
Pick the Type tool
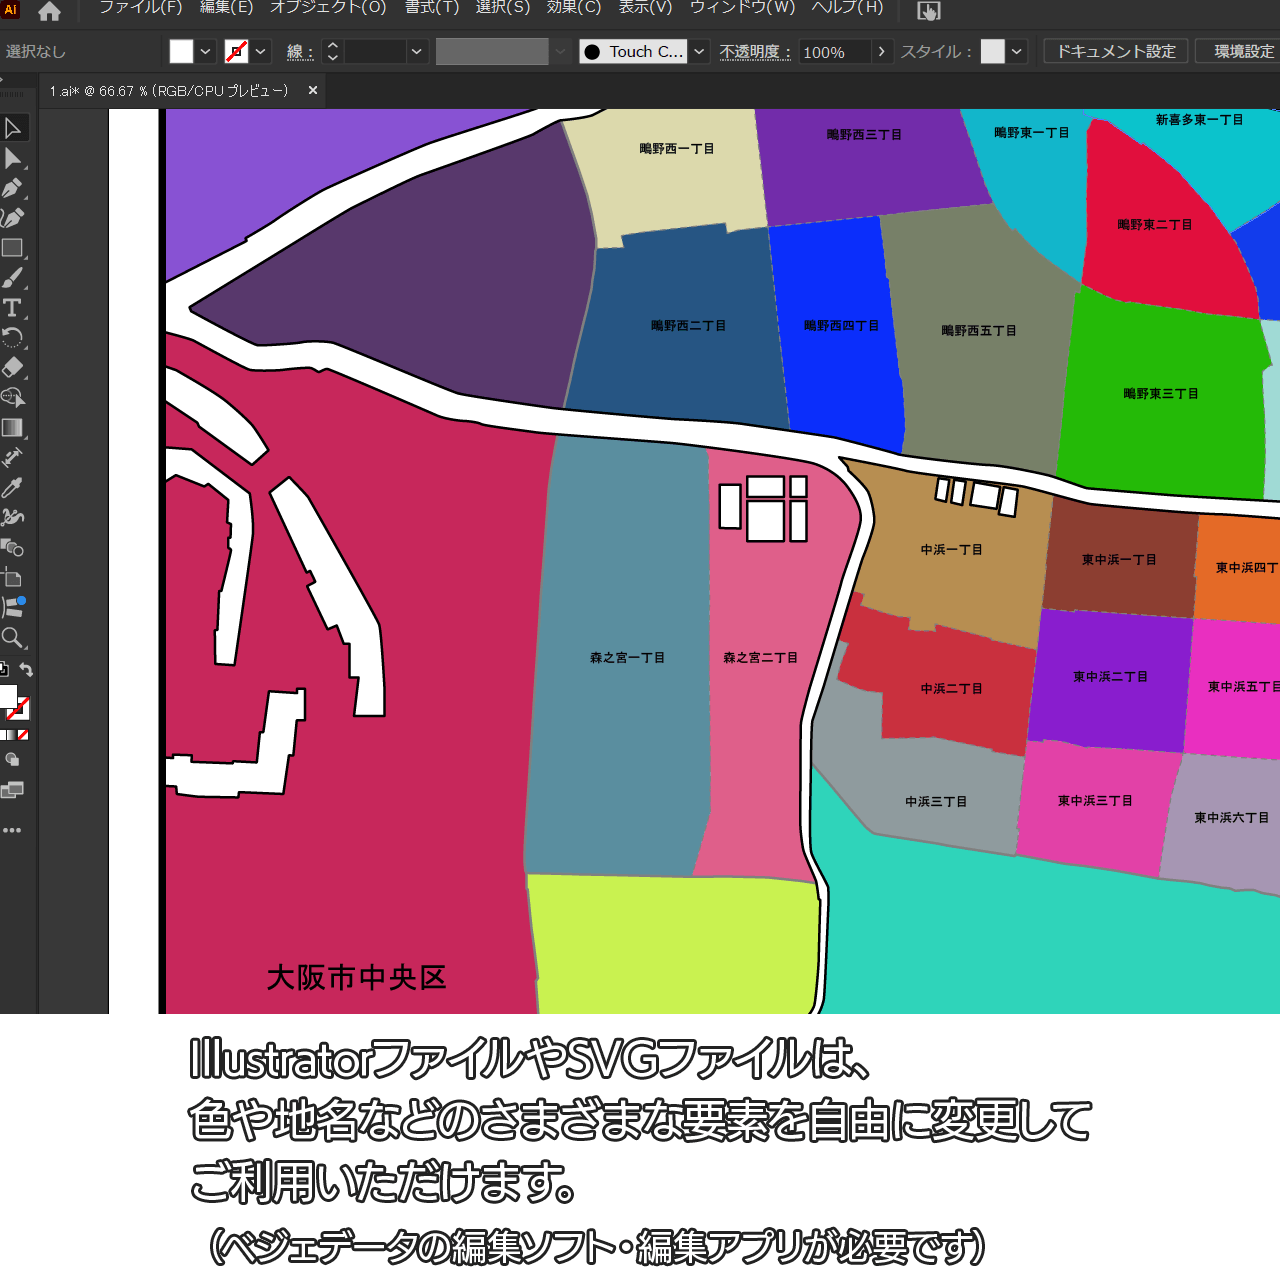pyautogui.click(x=13, y=308)
